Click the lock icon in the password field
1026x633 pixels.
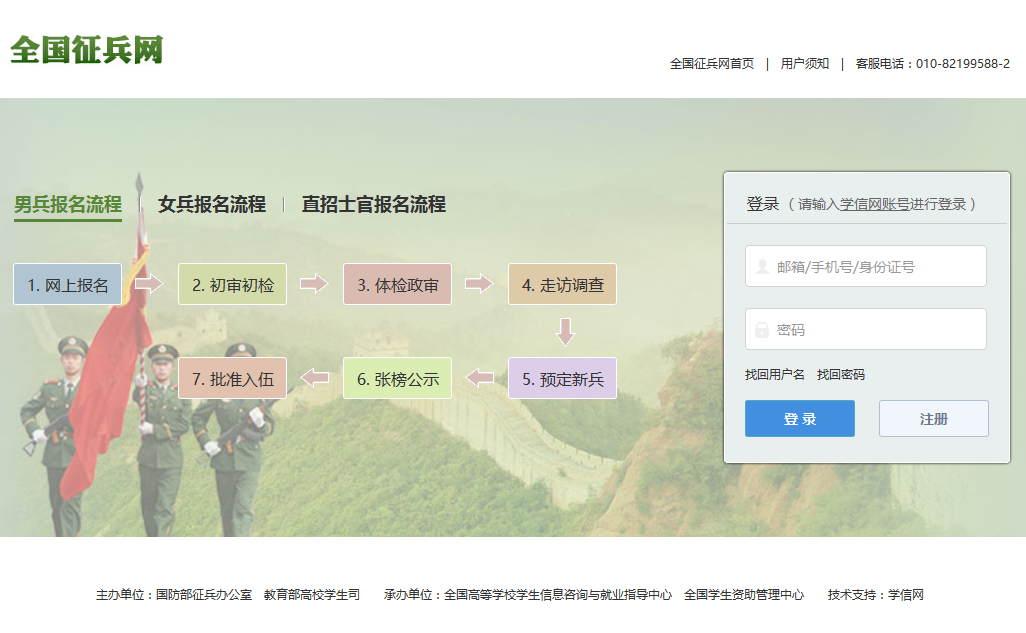click(x=762, y=330)
